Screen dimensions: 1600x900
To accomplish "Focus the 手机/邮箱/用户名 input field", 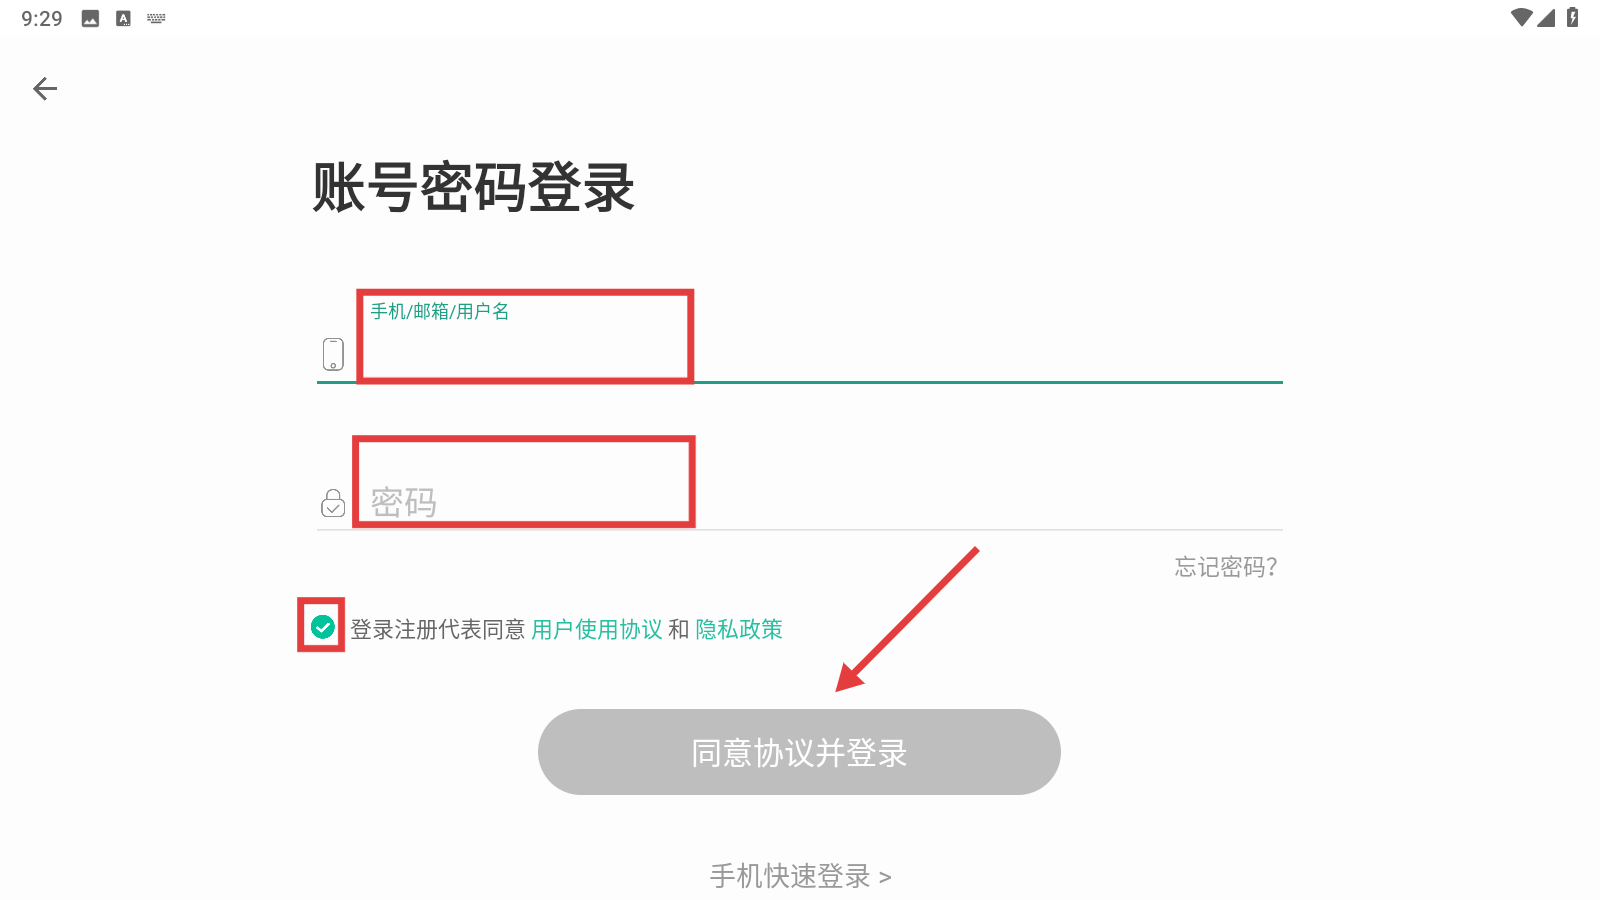I will tap(800, 350).
